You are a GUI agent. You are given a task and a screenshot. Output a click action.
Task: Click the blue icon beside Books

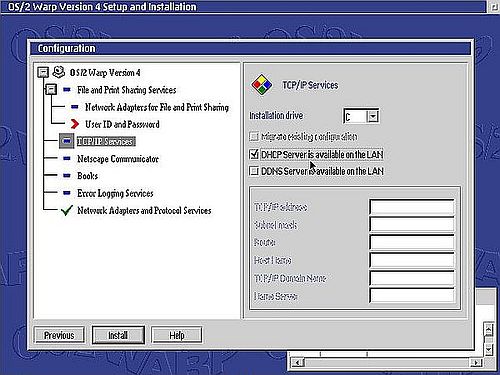(x=67, y=175)
